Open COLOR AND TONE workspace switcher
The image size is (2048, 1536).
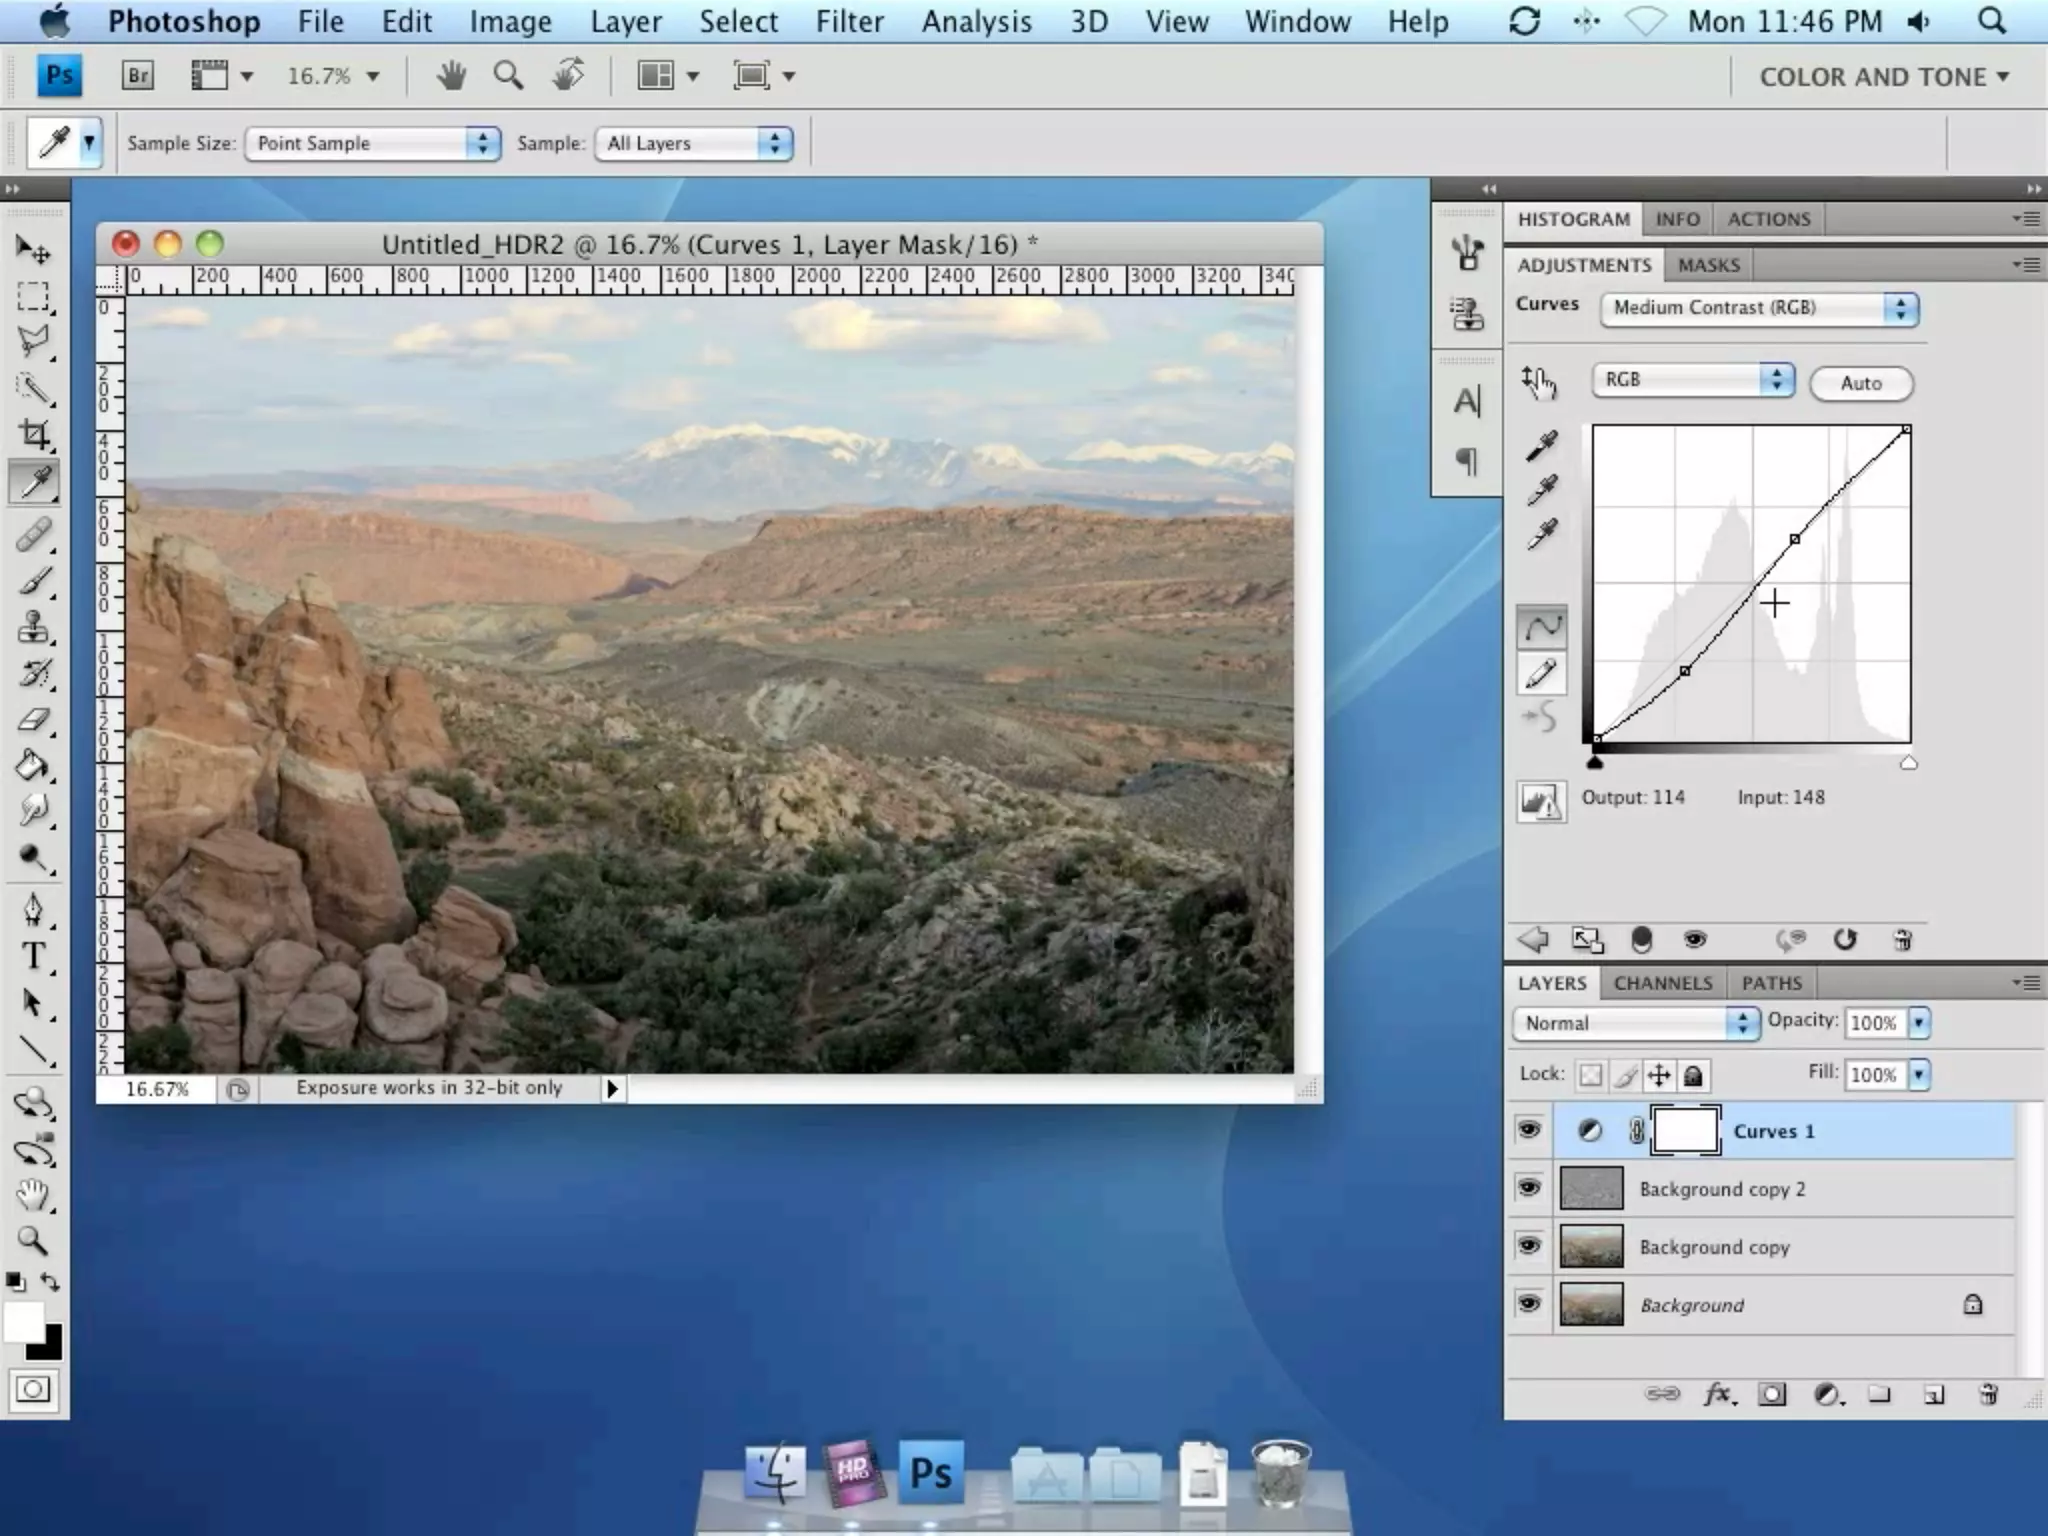[1884, 77]
